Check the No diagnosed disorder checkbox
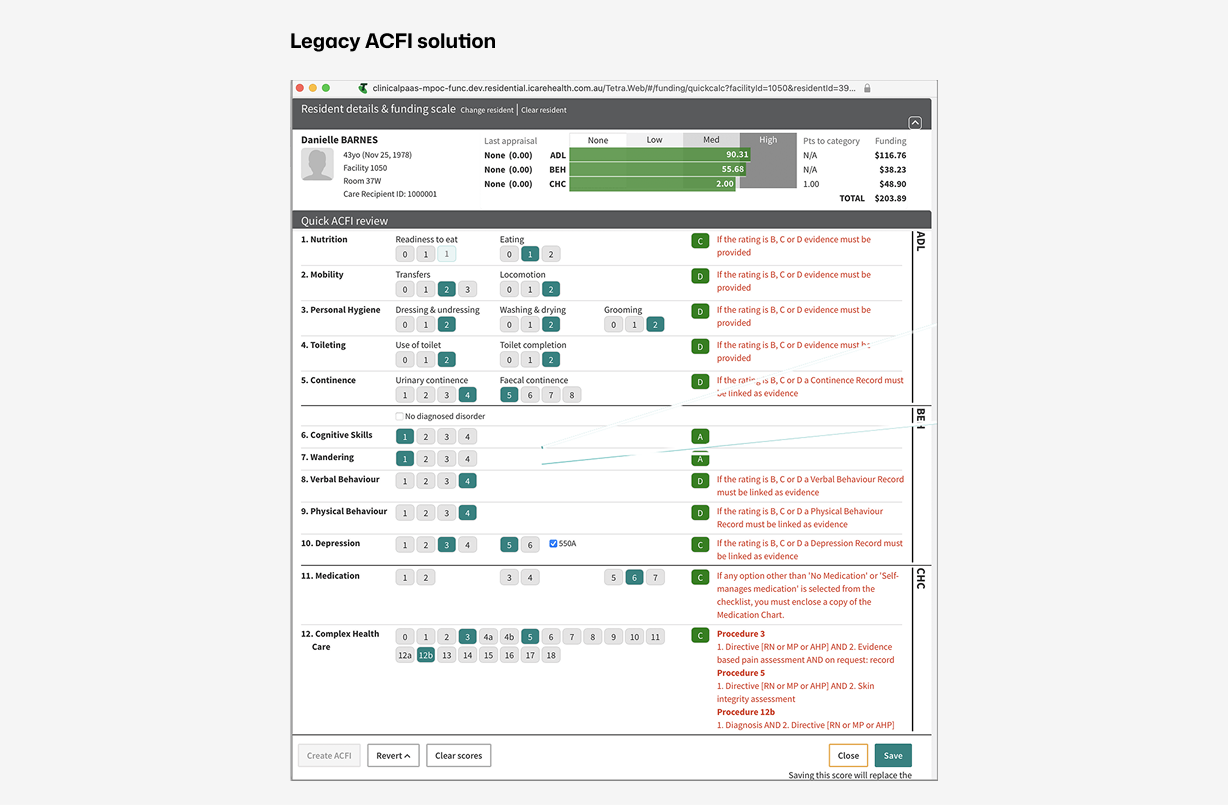 click(400, 416)
